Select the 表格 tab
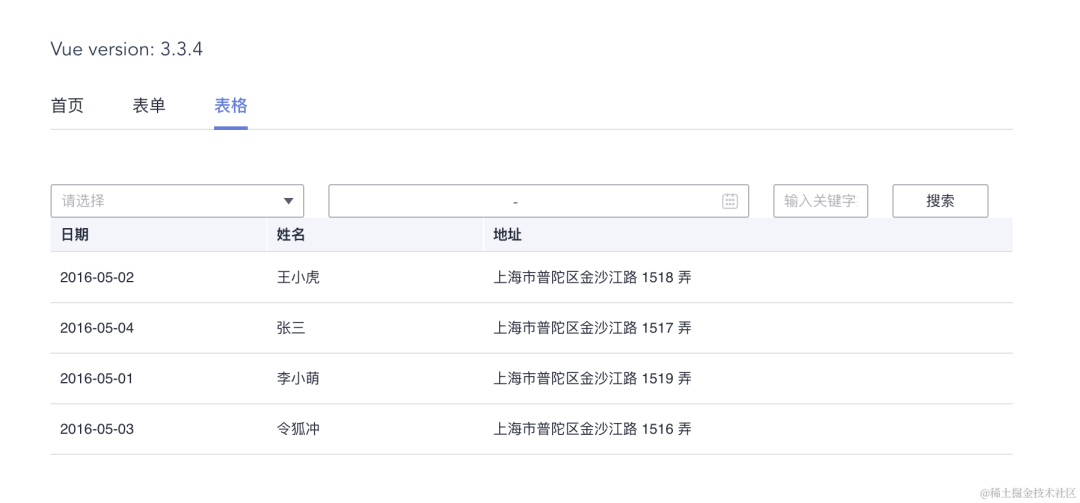The height and width of the screenshot is (503, 1080). click(231, 106)
